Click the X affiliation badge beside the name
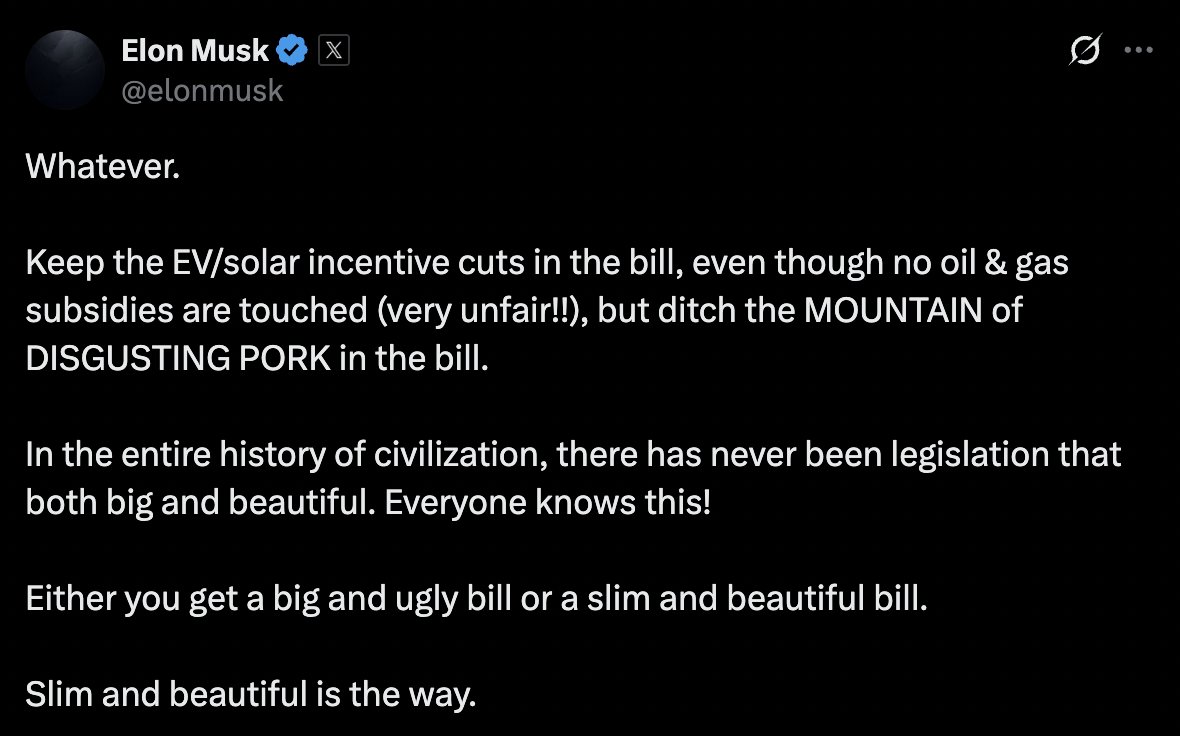This screenshot has height=736, width=1180. tap(333, 50)
